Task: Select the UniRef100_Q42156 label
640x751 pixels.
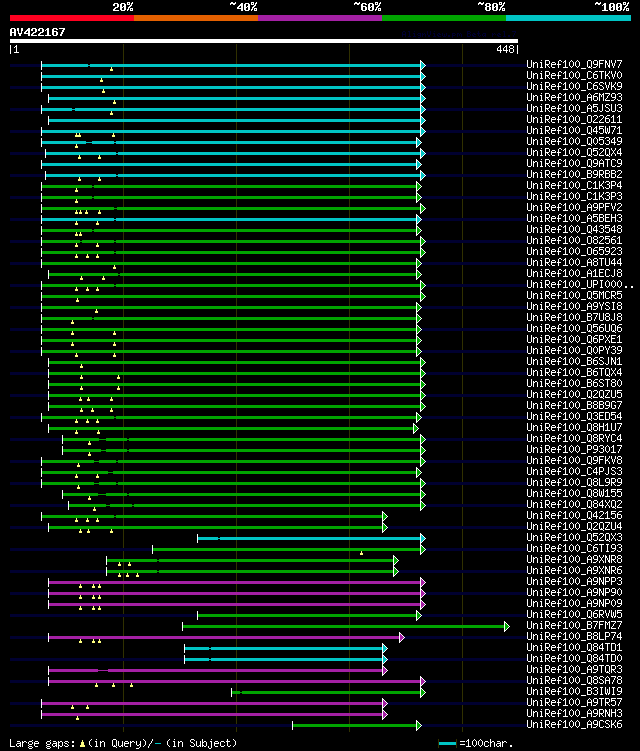Action: pos(574,515)
